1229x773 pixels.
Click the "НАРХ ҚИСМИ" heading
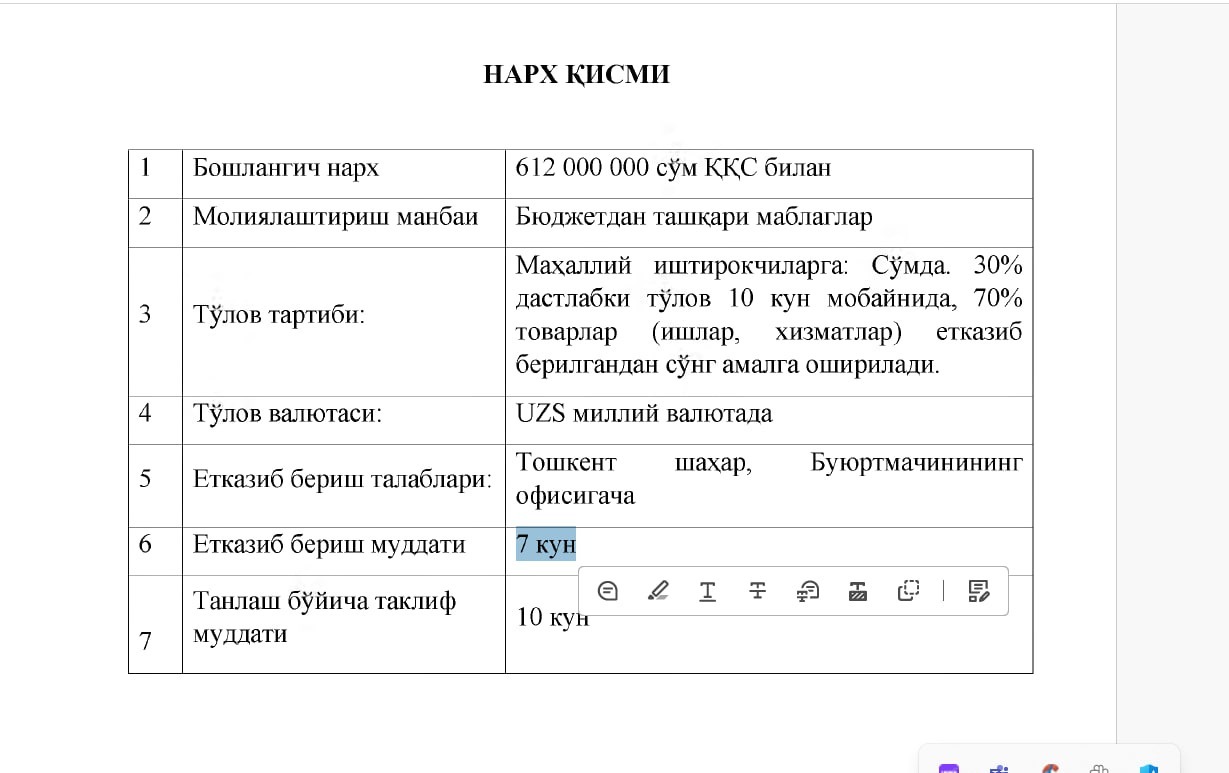coord(577,74)
